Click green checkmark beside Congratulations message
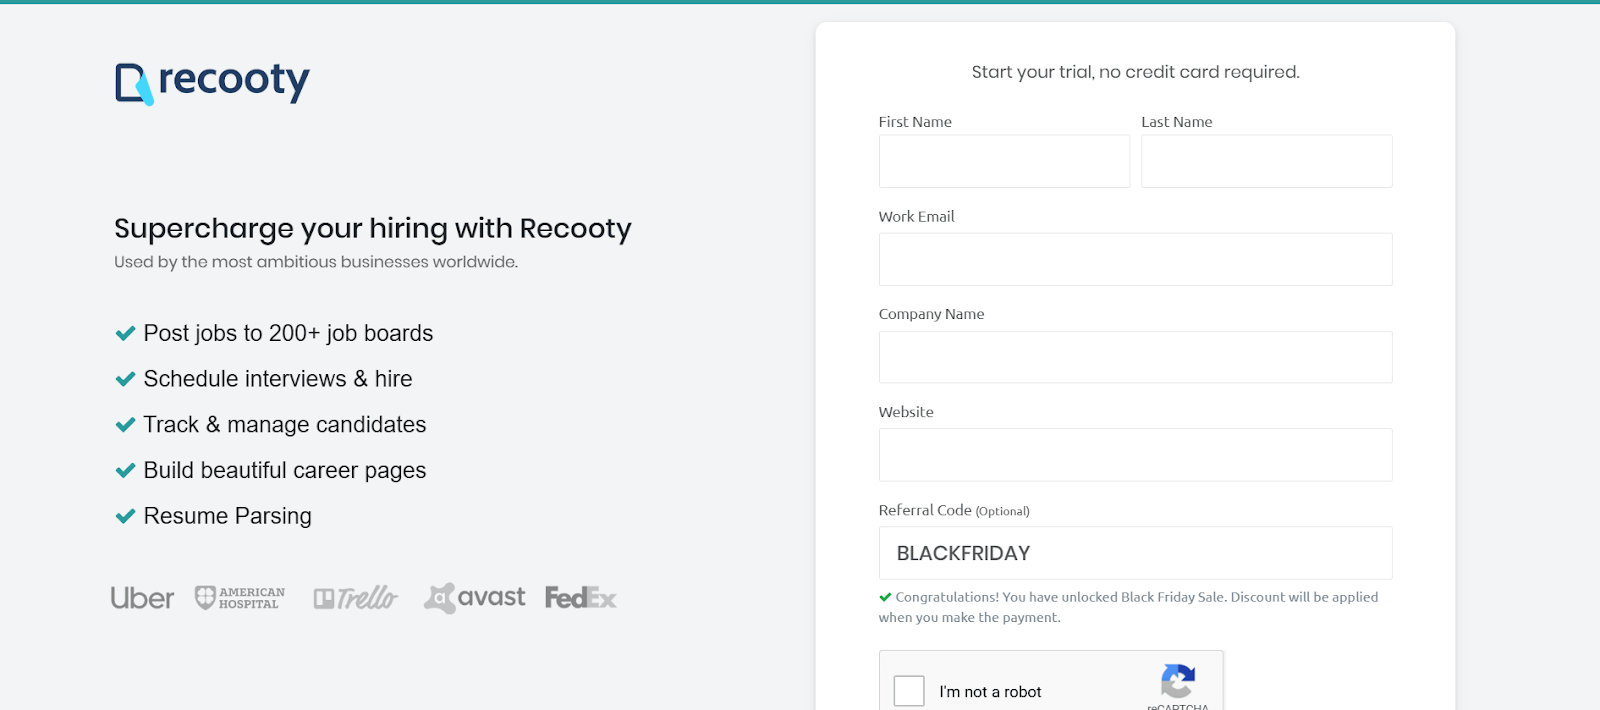This screenshot has height=710, width=1600. pyautogui.click(x=885, y=597)
